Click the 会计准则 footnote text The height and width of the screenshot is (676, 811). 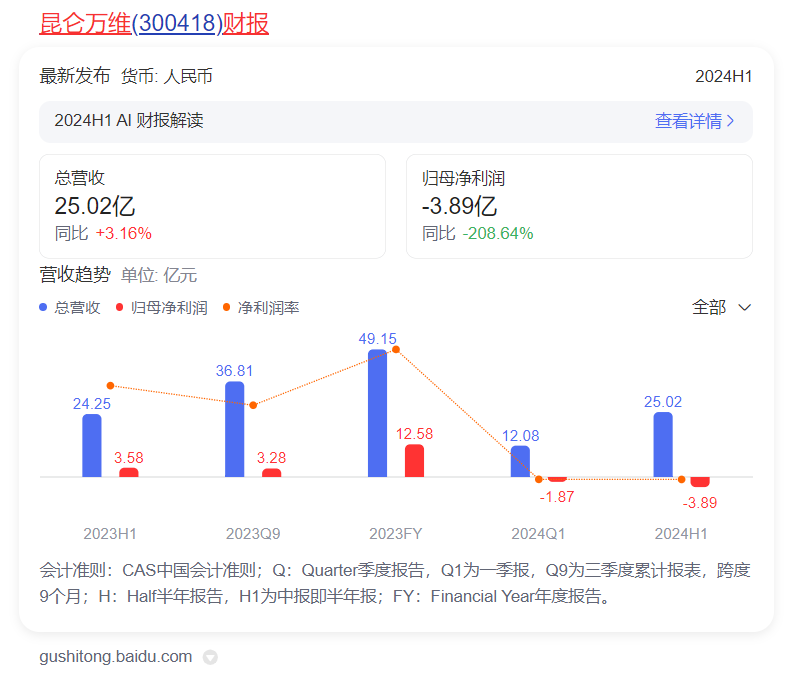pyautogui.click(x=396, y=583)
